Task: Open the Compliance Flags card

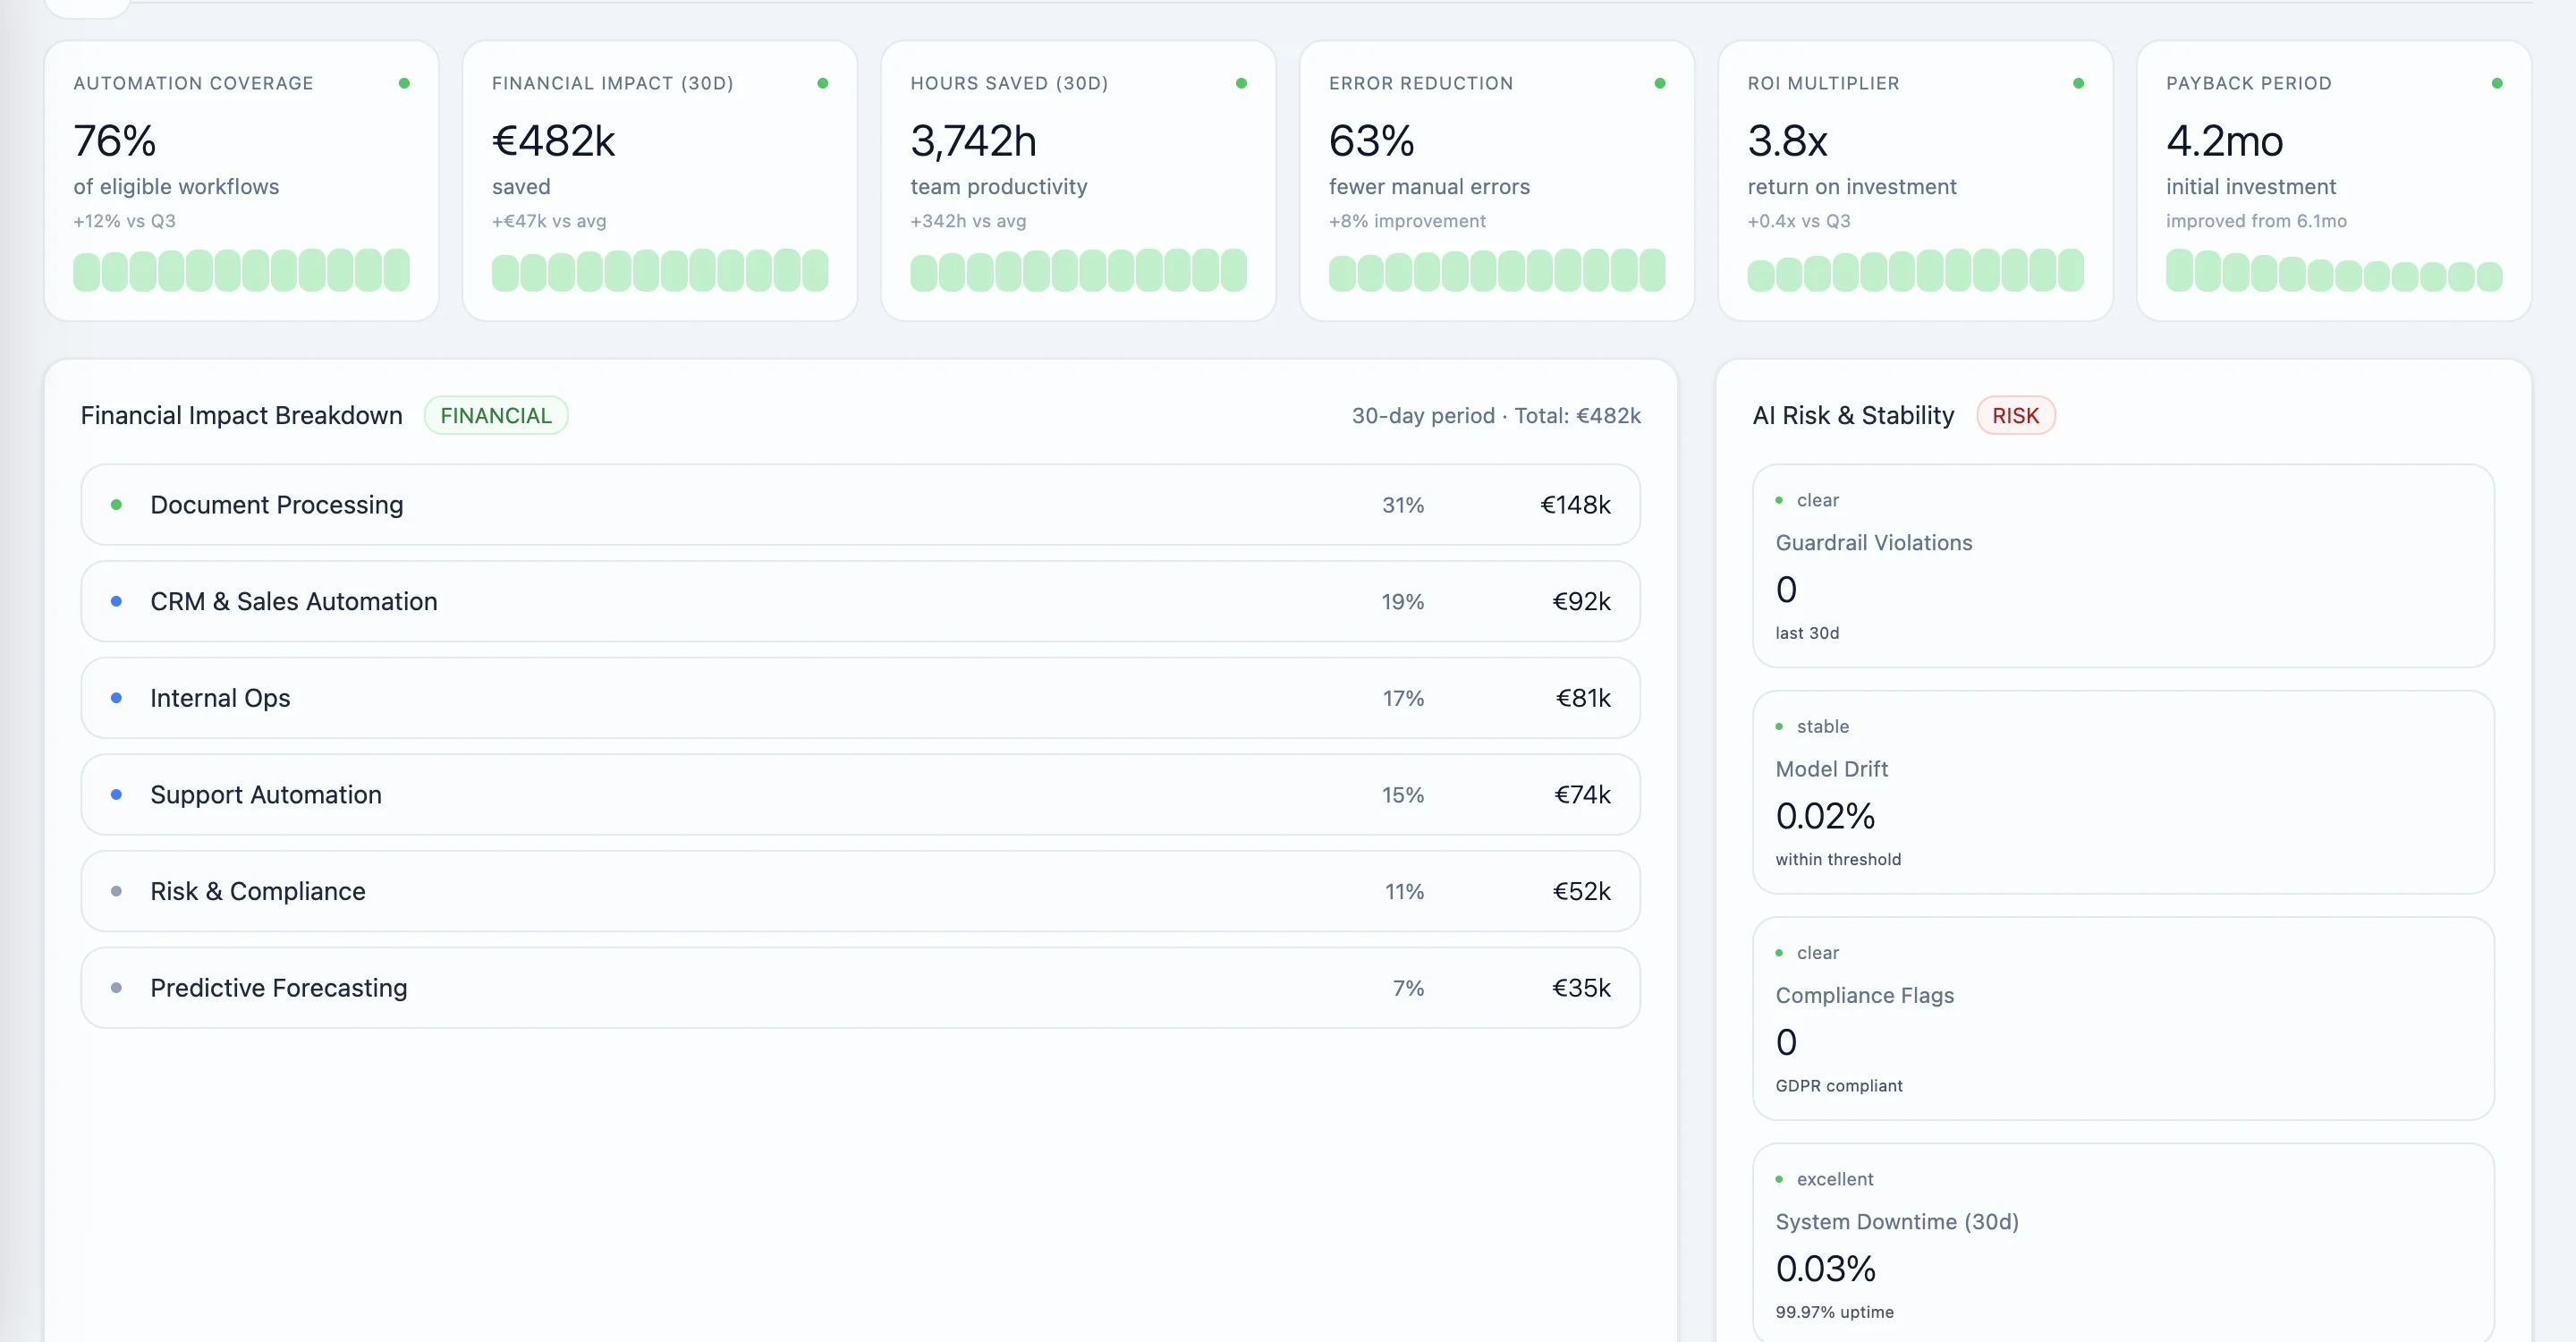Action: point(2122,1018)
